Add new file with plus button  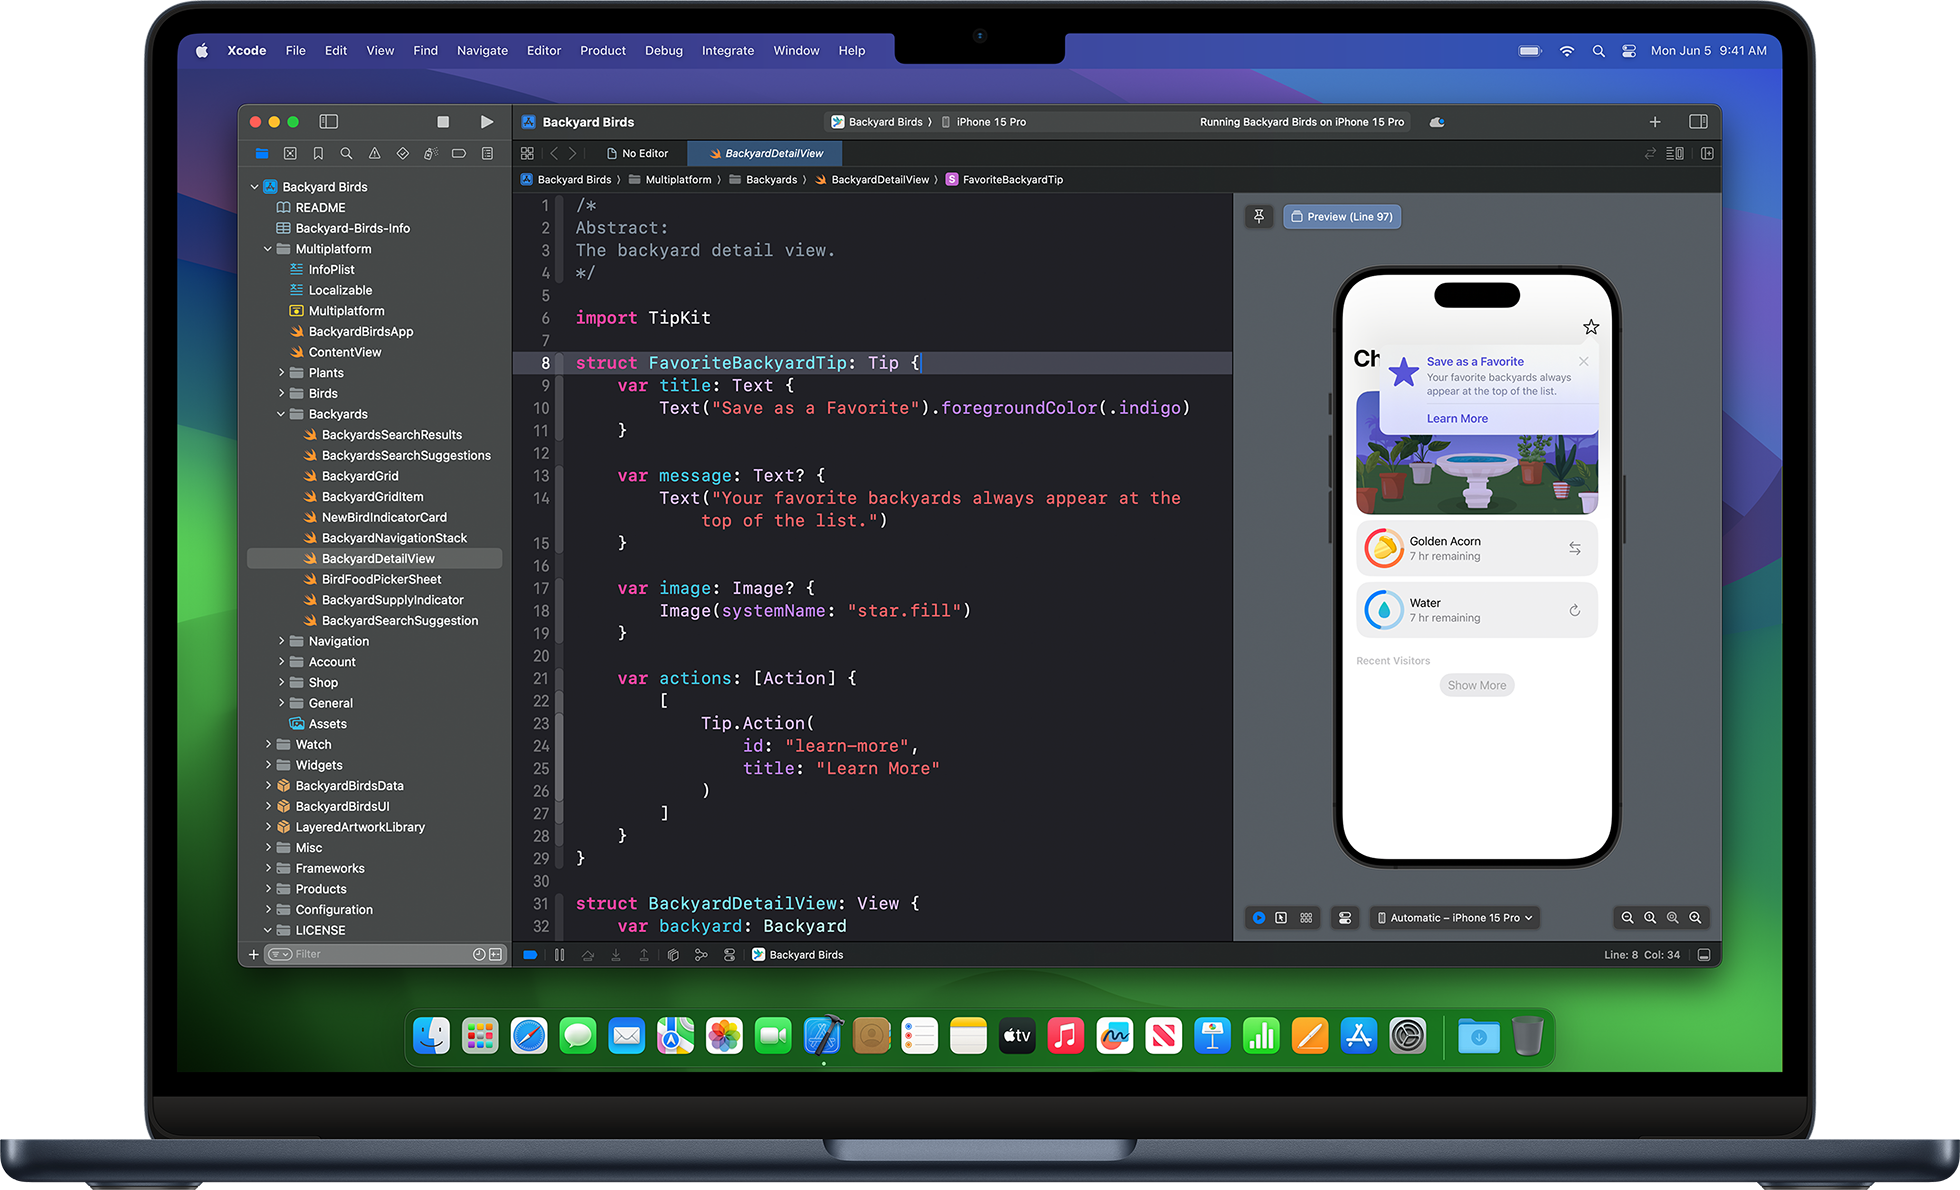(x=254, y=955)
